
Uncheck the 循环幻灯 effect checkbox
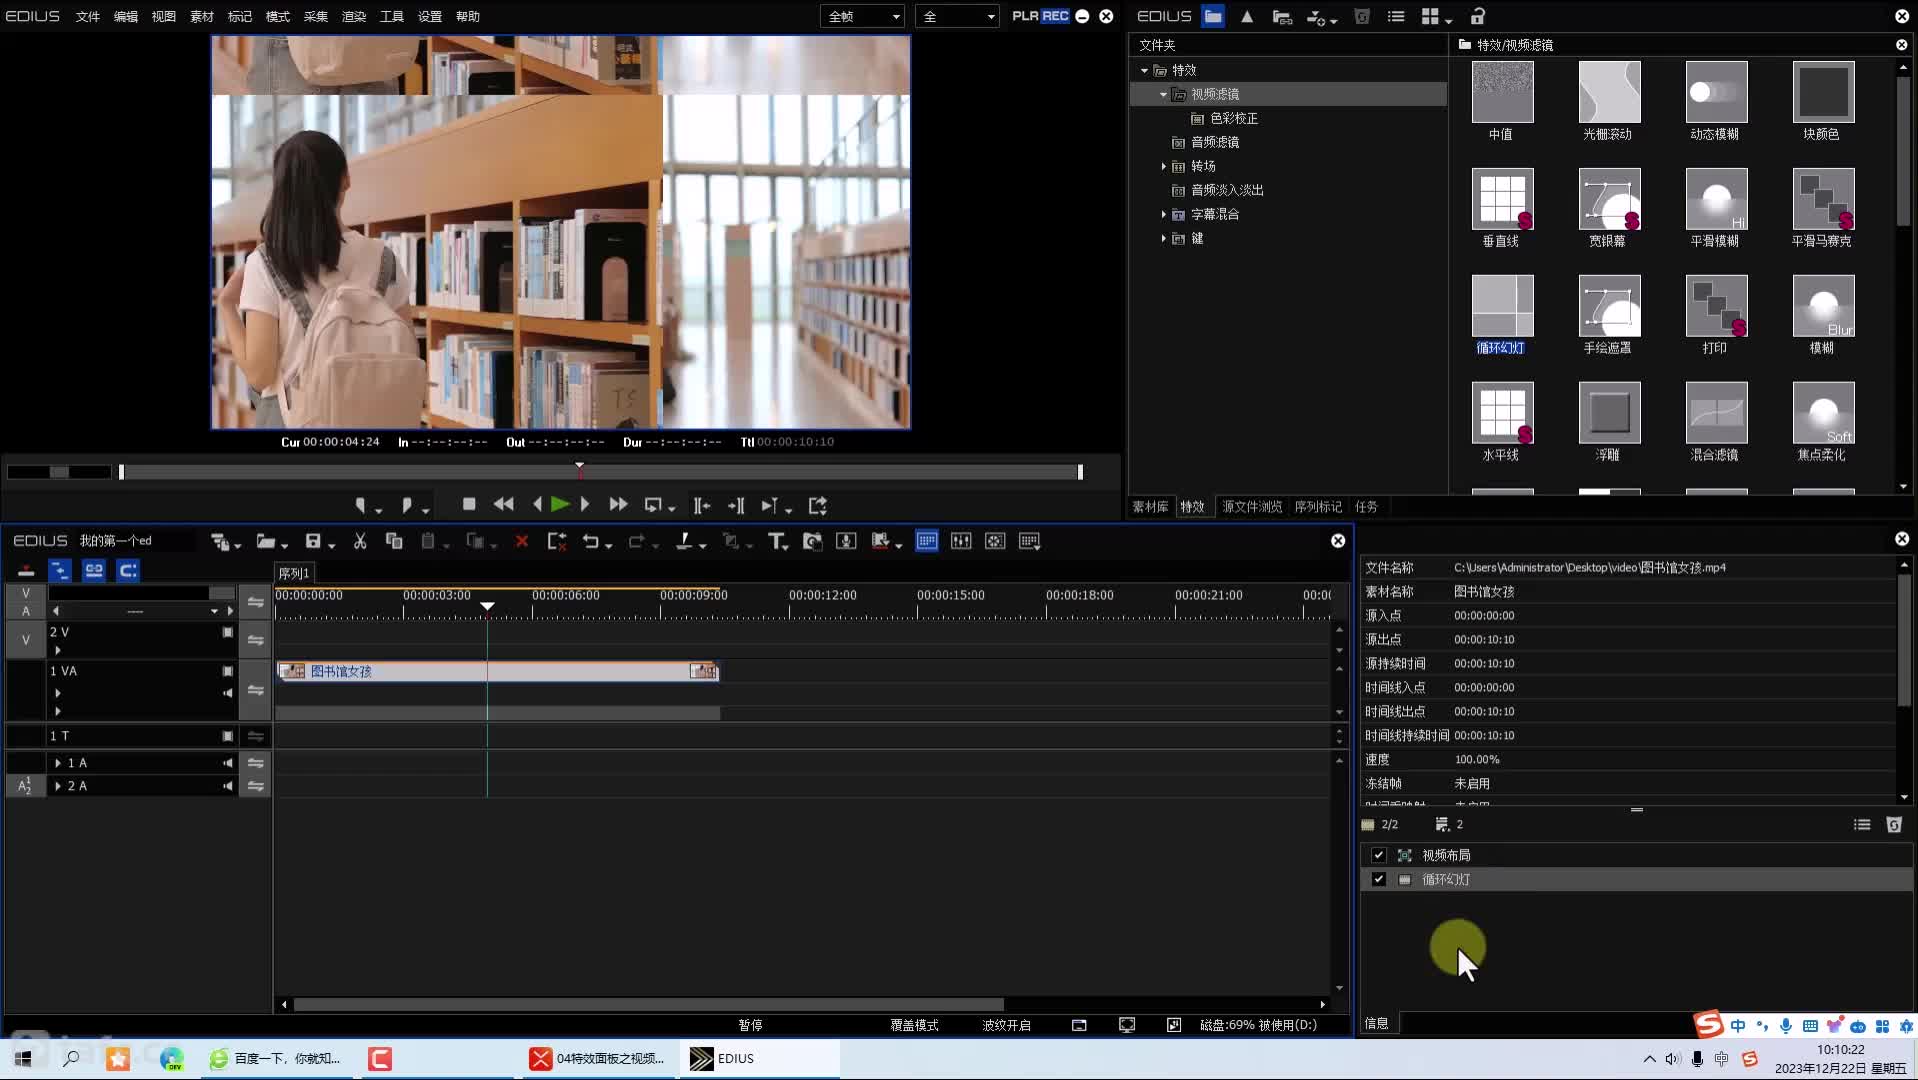(1379, 879)
